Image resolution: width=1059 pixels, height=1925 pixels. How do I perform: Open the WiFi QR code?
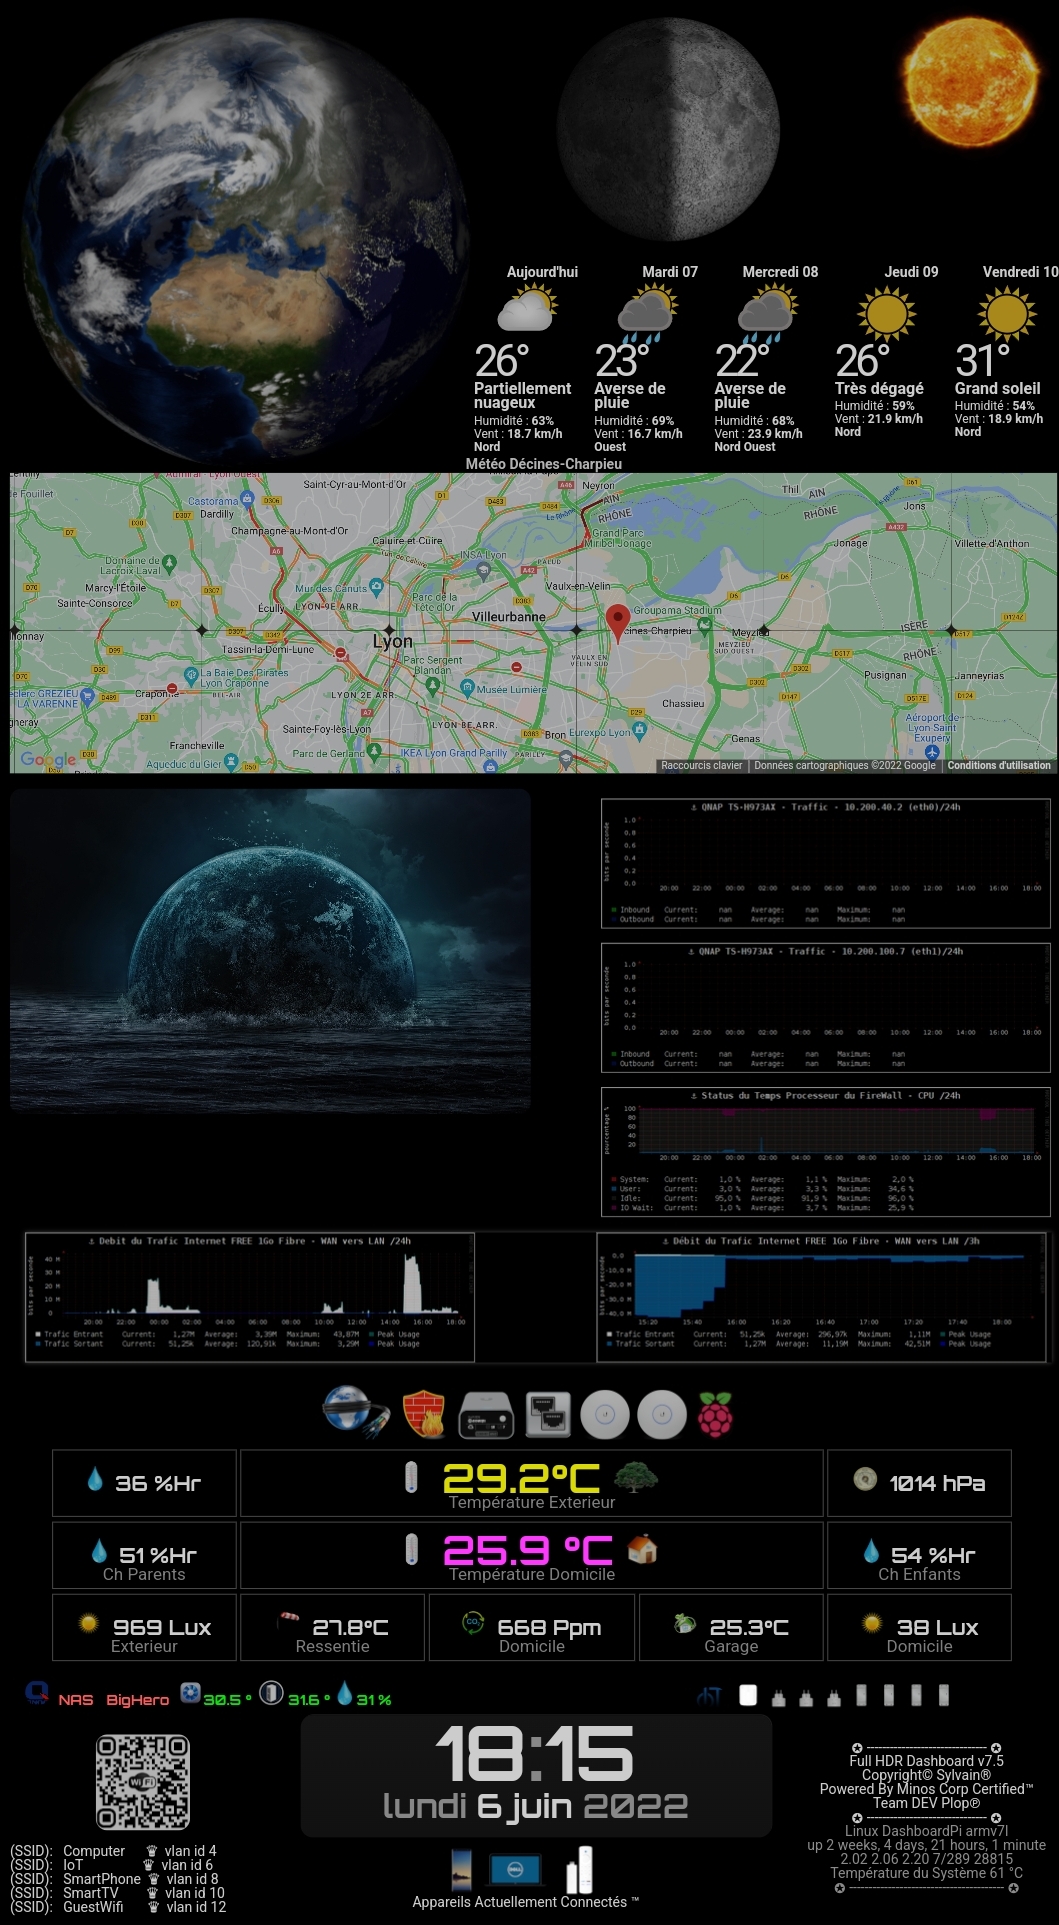coord(143,1782)
